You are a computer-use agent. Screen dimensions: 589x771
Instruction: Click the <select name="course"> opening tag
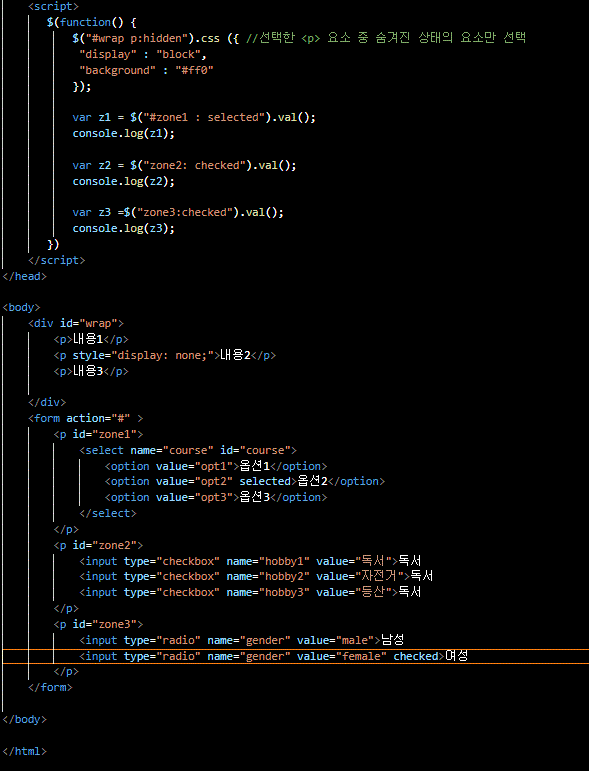188,450
